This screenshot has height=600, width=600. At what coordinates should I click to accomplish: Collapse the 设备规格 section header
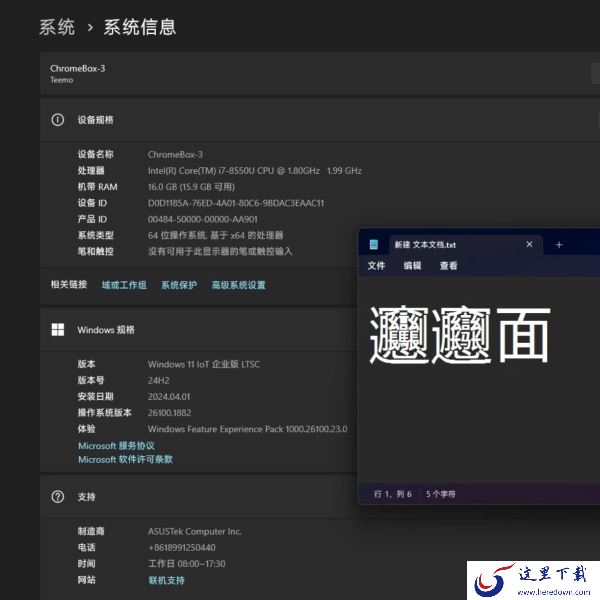320,120
